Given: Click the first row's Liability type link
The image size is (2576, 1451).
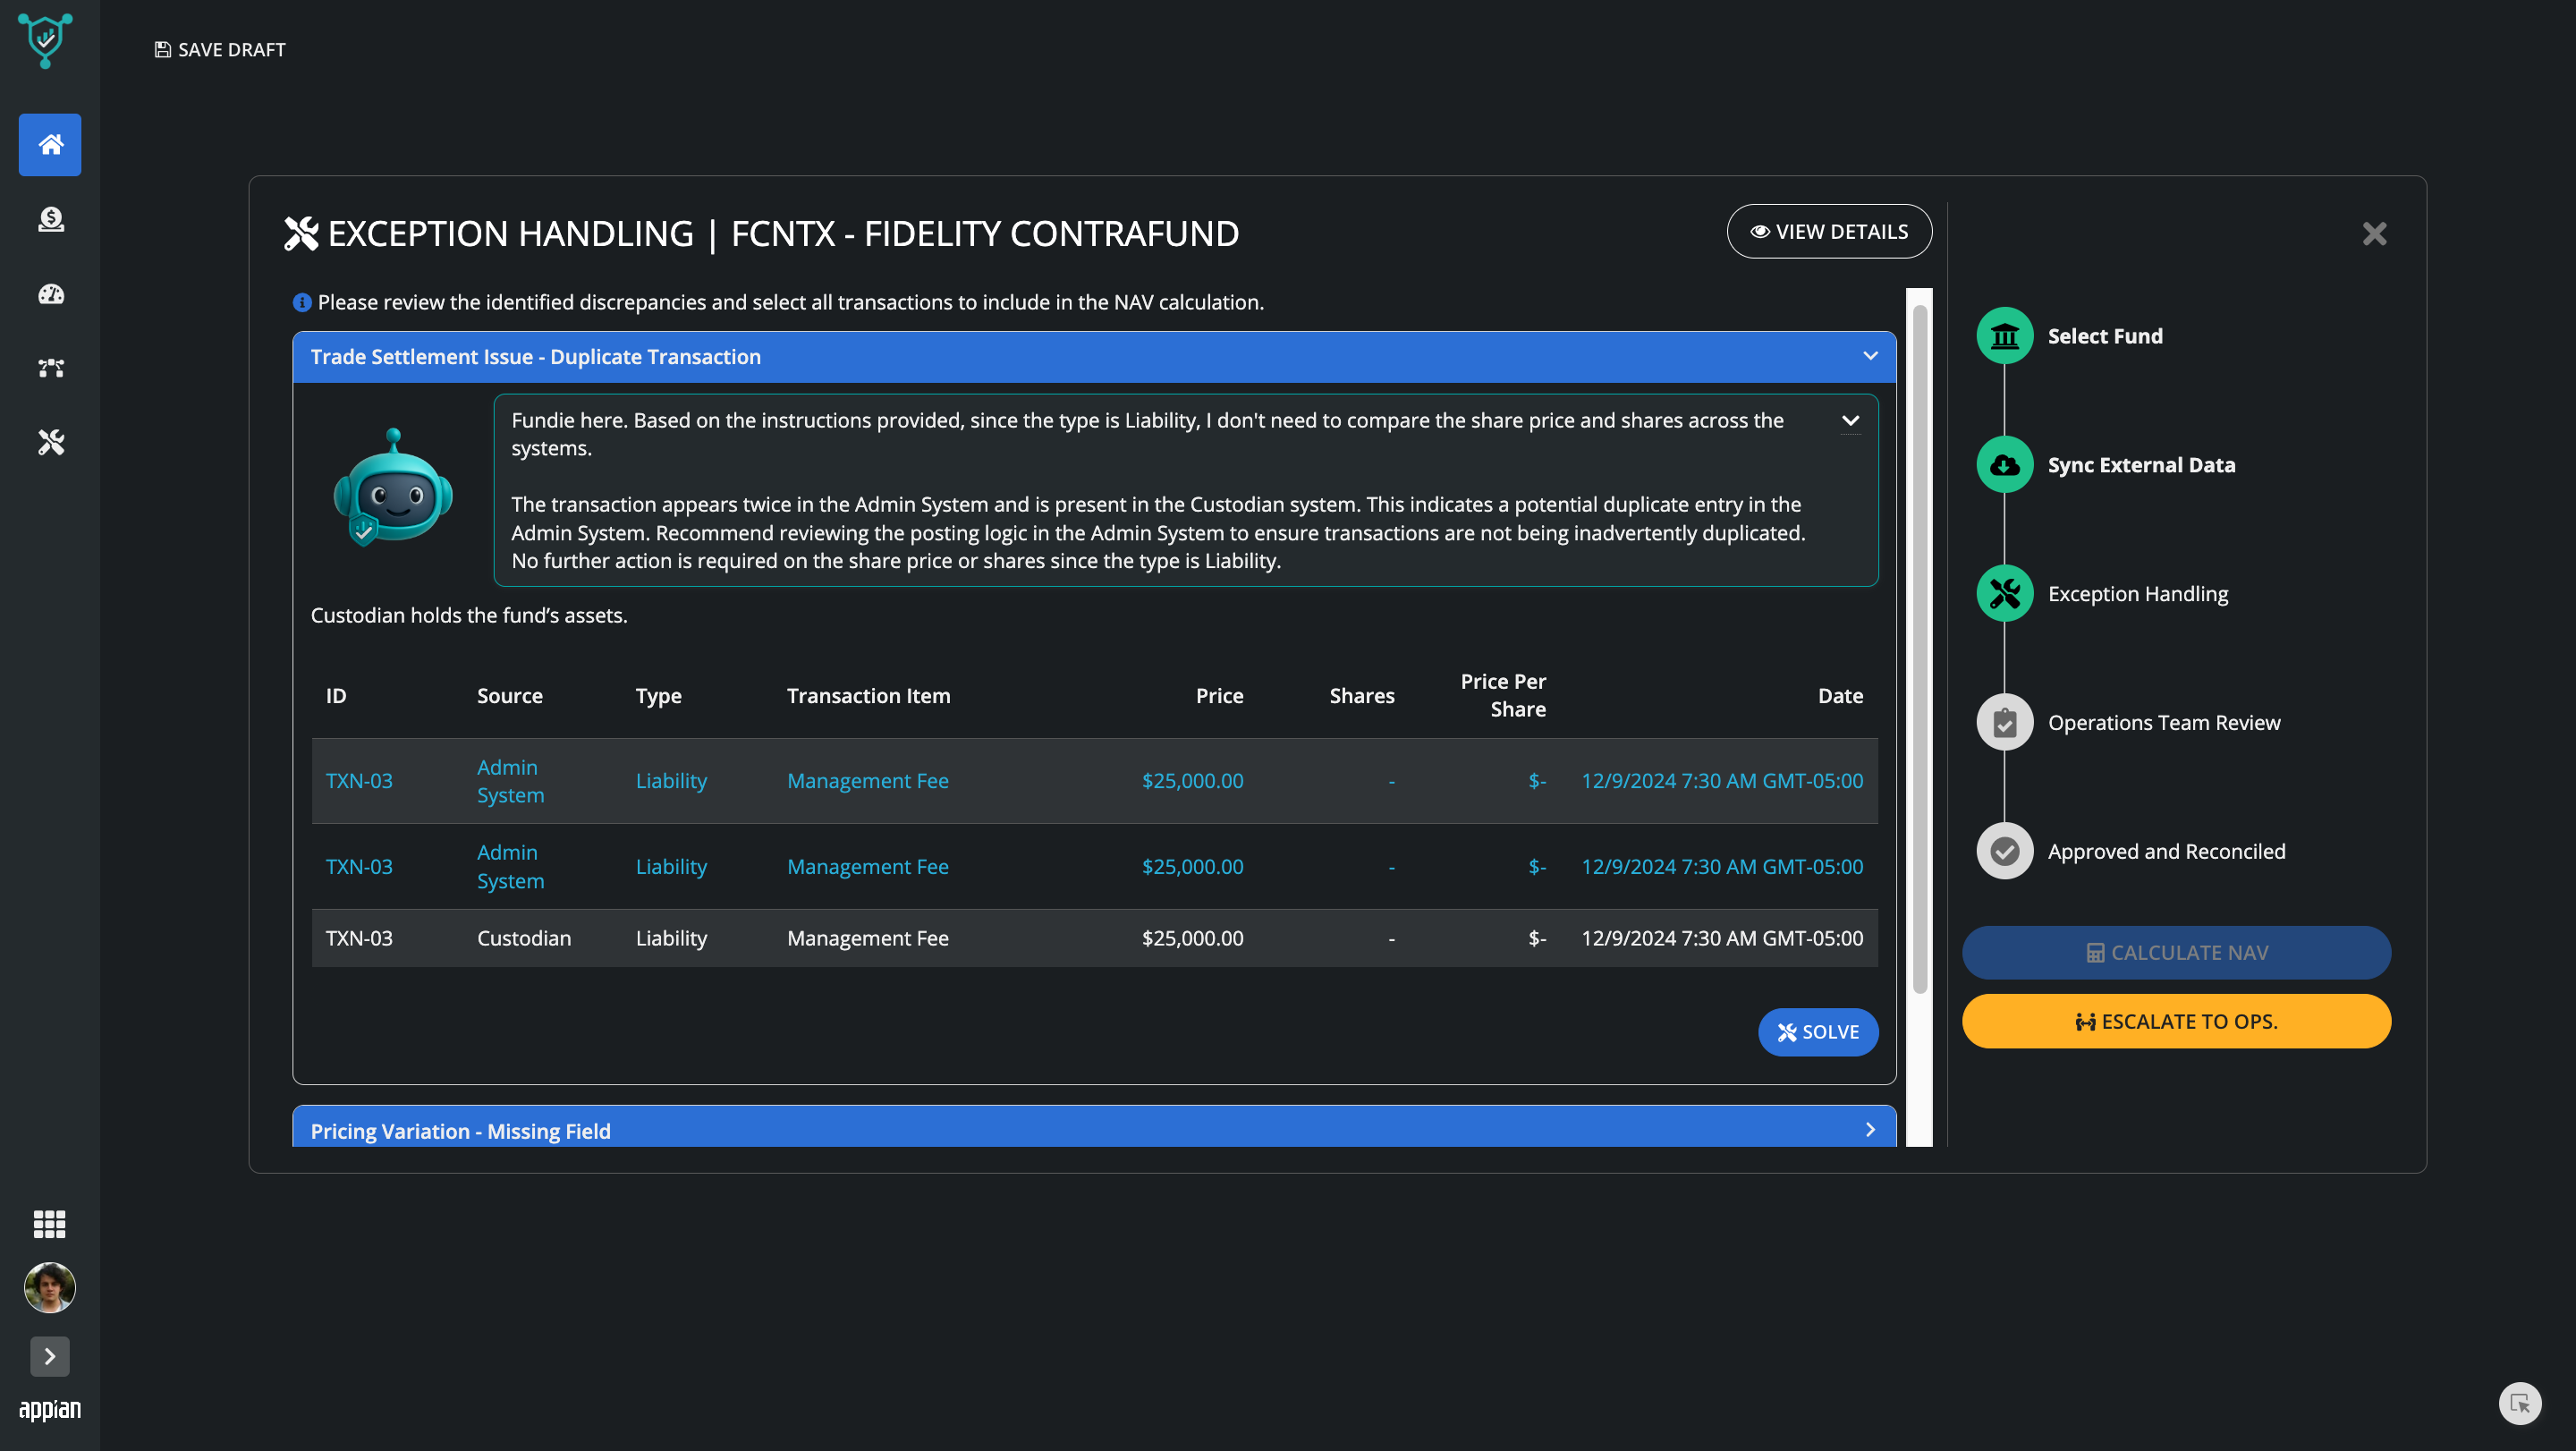Looking at the screenshot, I should point(671,781).
